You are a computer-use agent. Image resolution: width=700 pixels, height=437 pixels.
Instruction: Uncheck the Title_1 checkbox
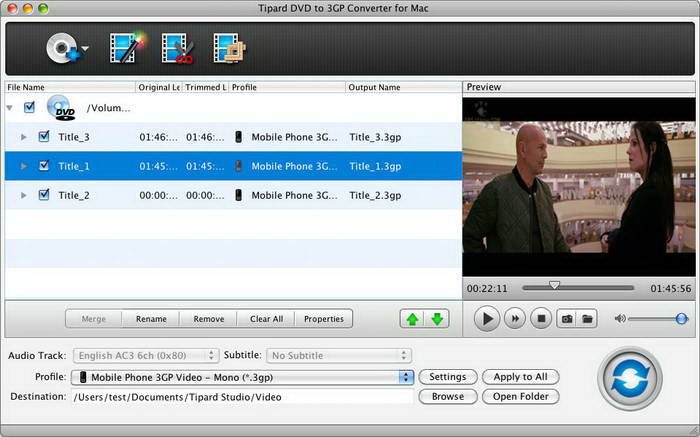click(44, 166)
